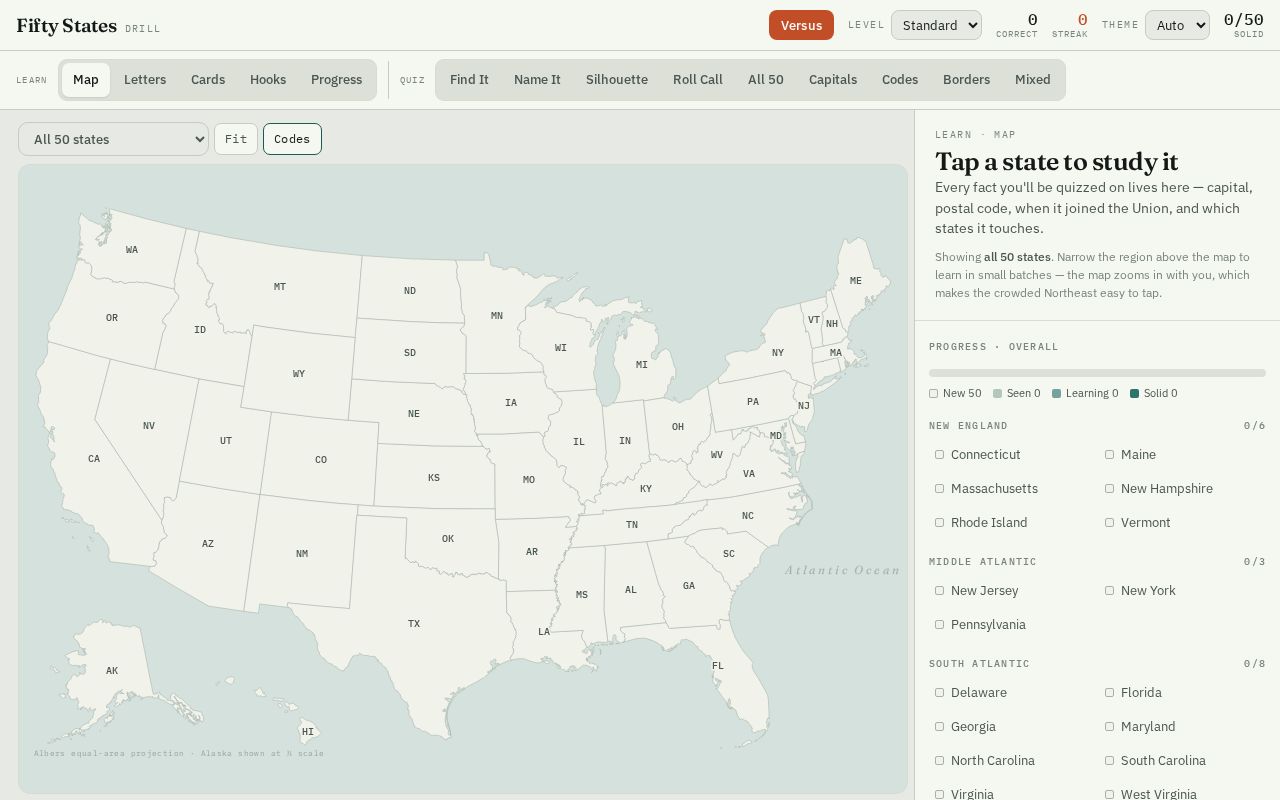Tap Texas (TX) on the map
The height and width of the screenshot is (800, 1280).
click(x=414, y=624)
